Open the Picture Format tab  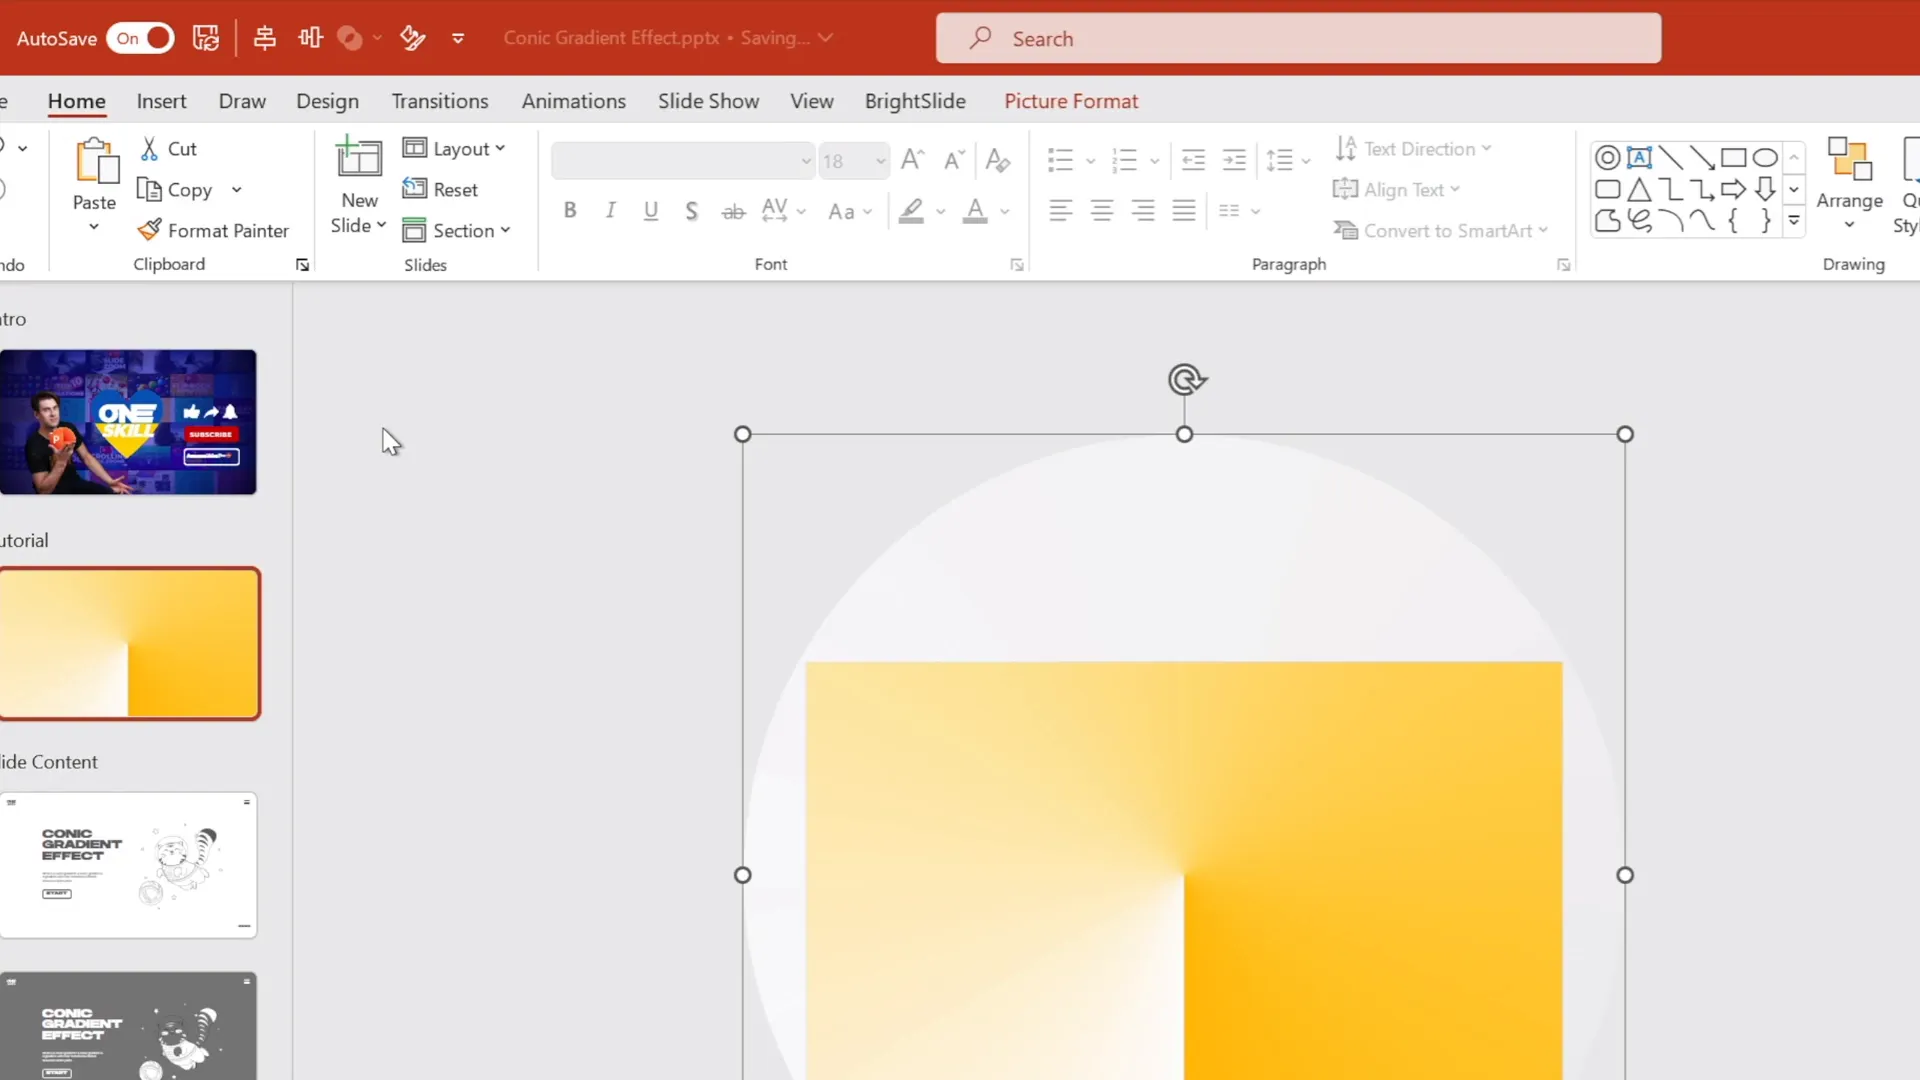pos(1071,101)
